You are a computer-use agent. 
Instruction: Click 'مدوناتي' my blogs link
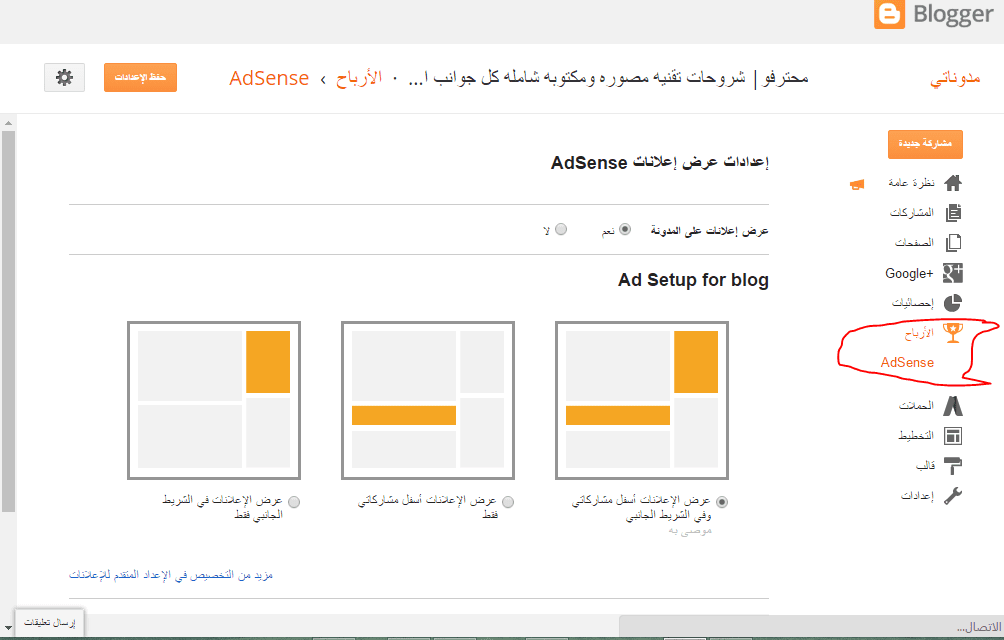(955, 78)
